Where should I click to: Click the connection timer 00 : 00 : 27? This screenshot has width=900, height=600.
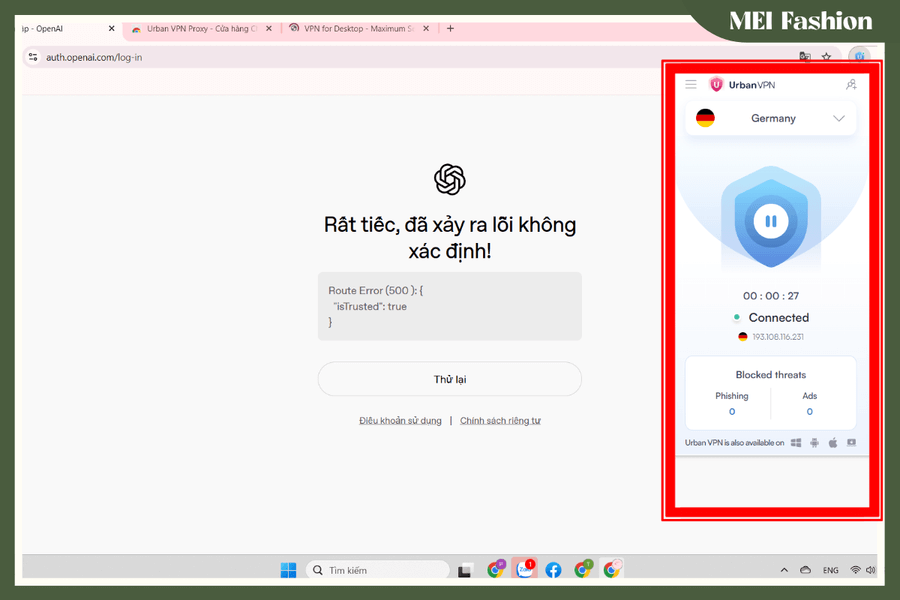pos(771,296)
